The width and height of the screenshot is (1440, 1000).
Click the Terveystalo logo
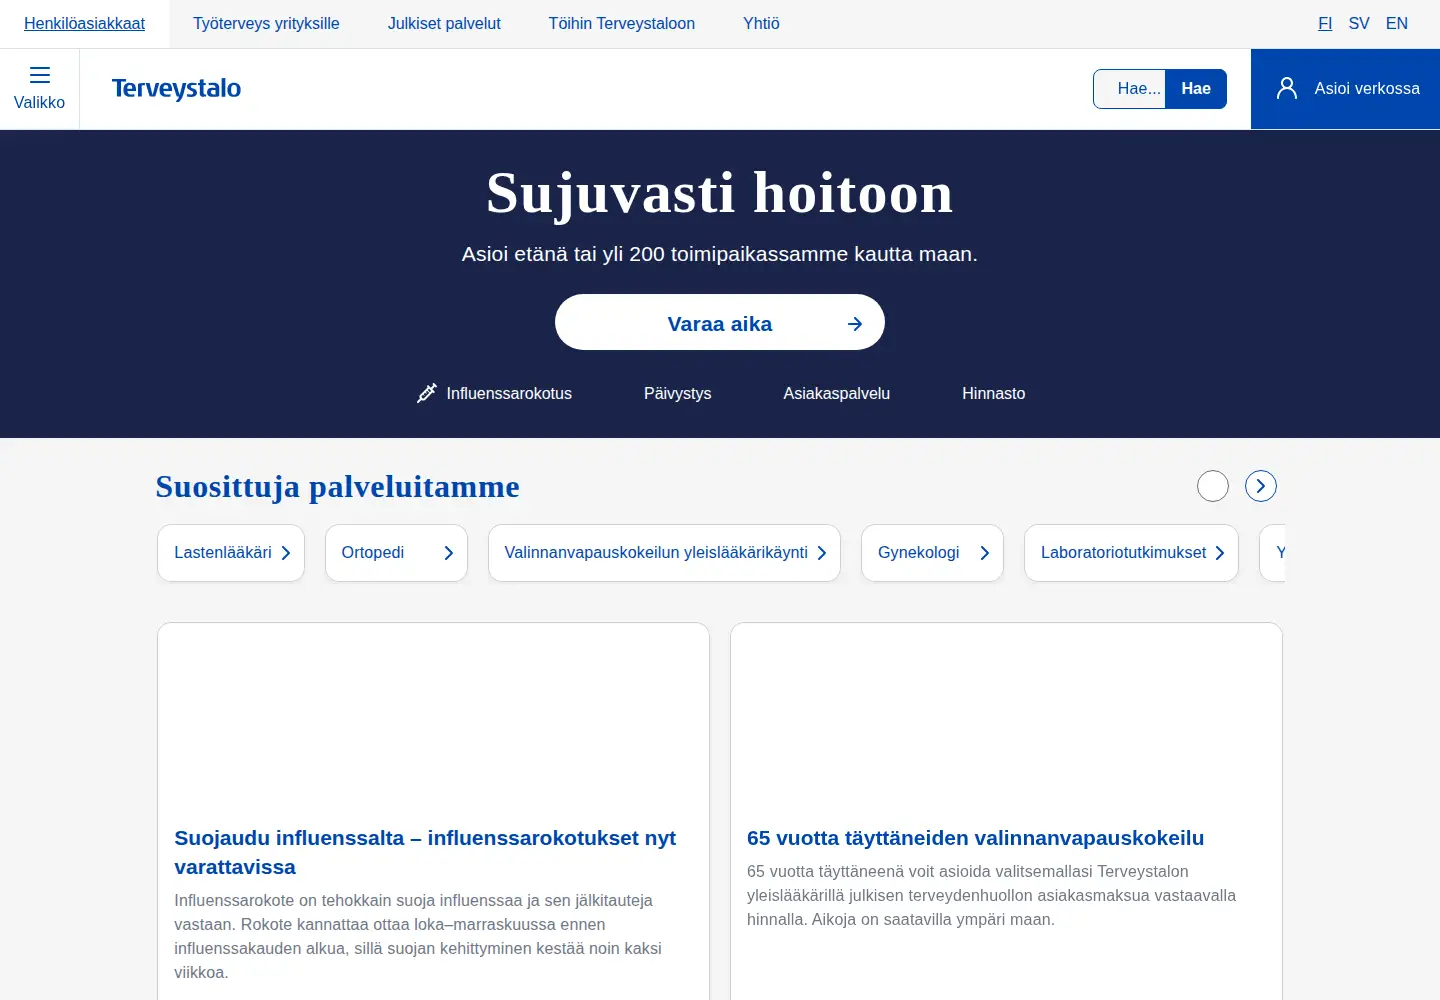176,89
